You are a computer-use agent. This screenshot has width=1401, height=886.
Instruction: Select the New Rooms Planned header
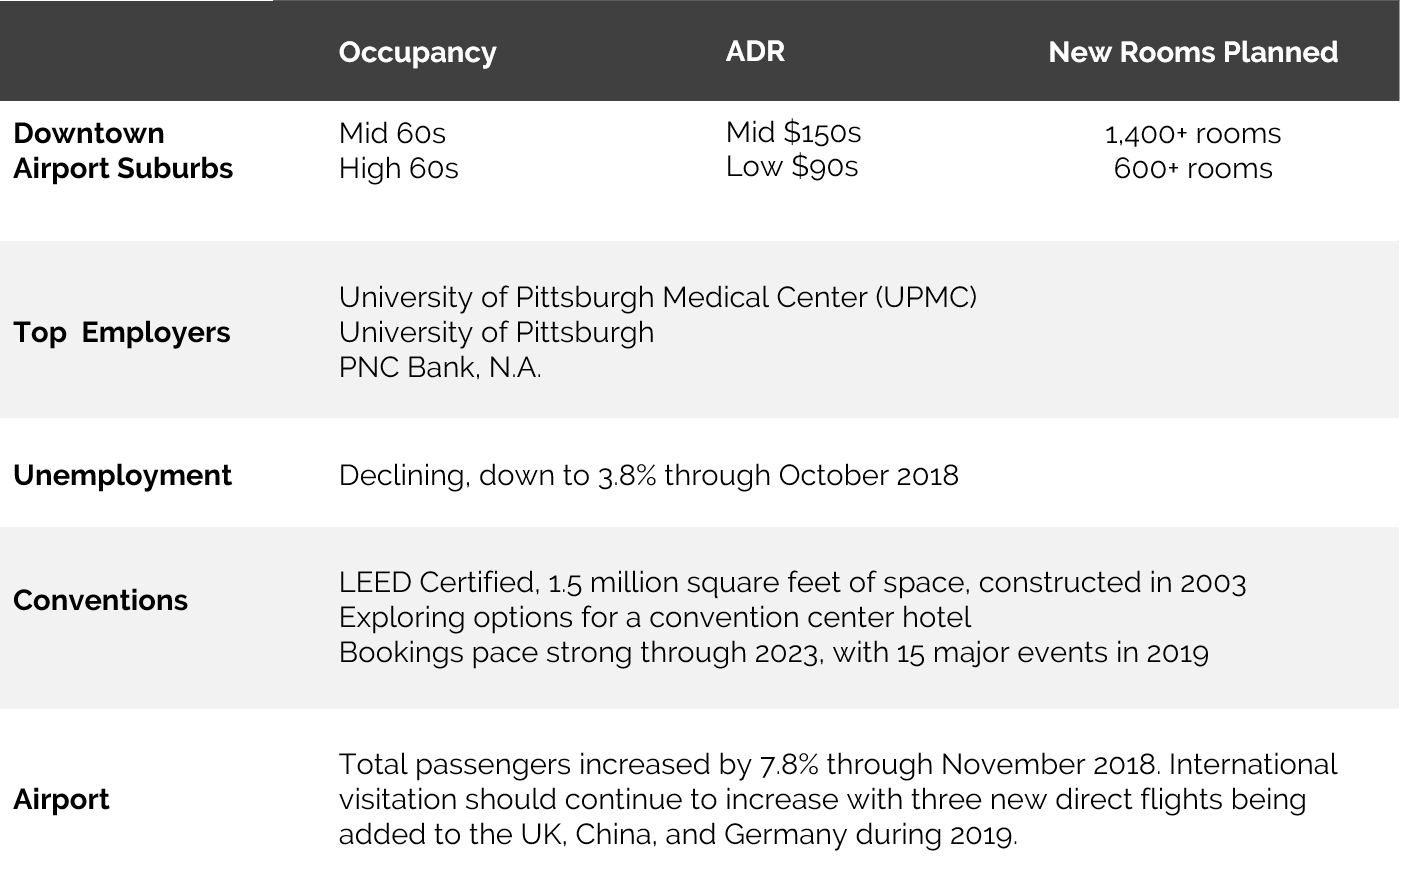coord(1193,52)
